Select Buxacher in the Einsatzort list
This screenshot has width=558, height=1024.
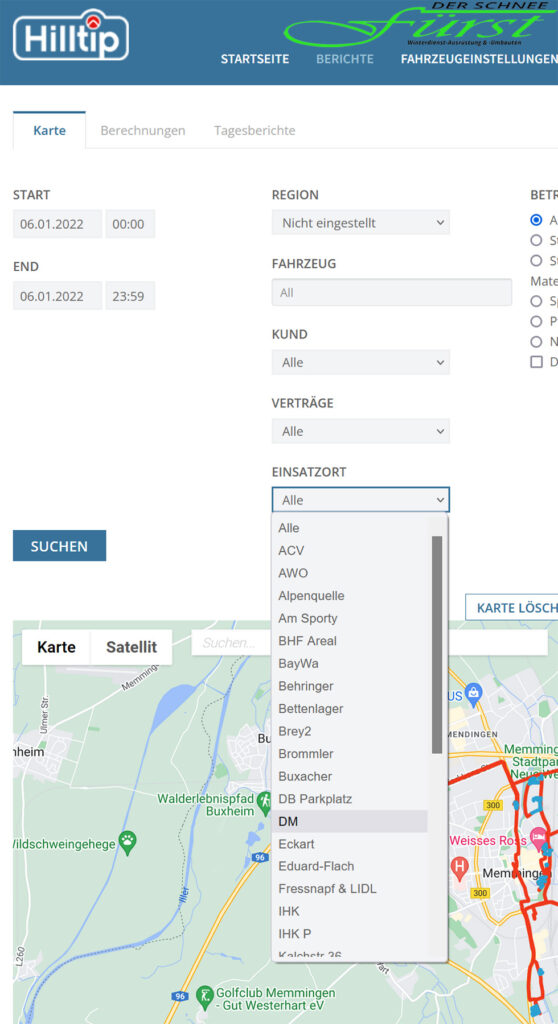(x=350, y=776)
